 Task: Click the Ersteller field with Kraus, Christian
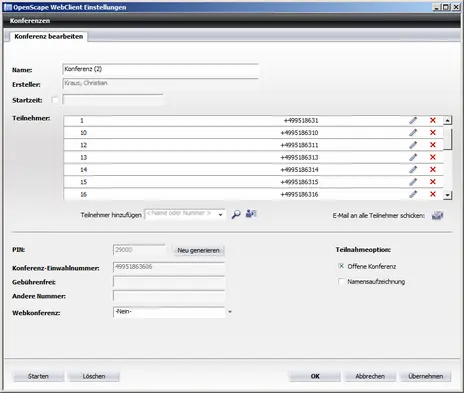point(160,83)
